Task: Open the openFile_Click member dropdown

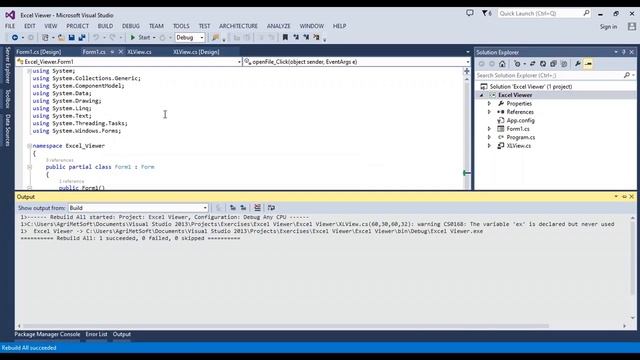Action: (x=356, y=62)
